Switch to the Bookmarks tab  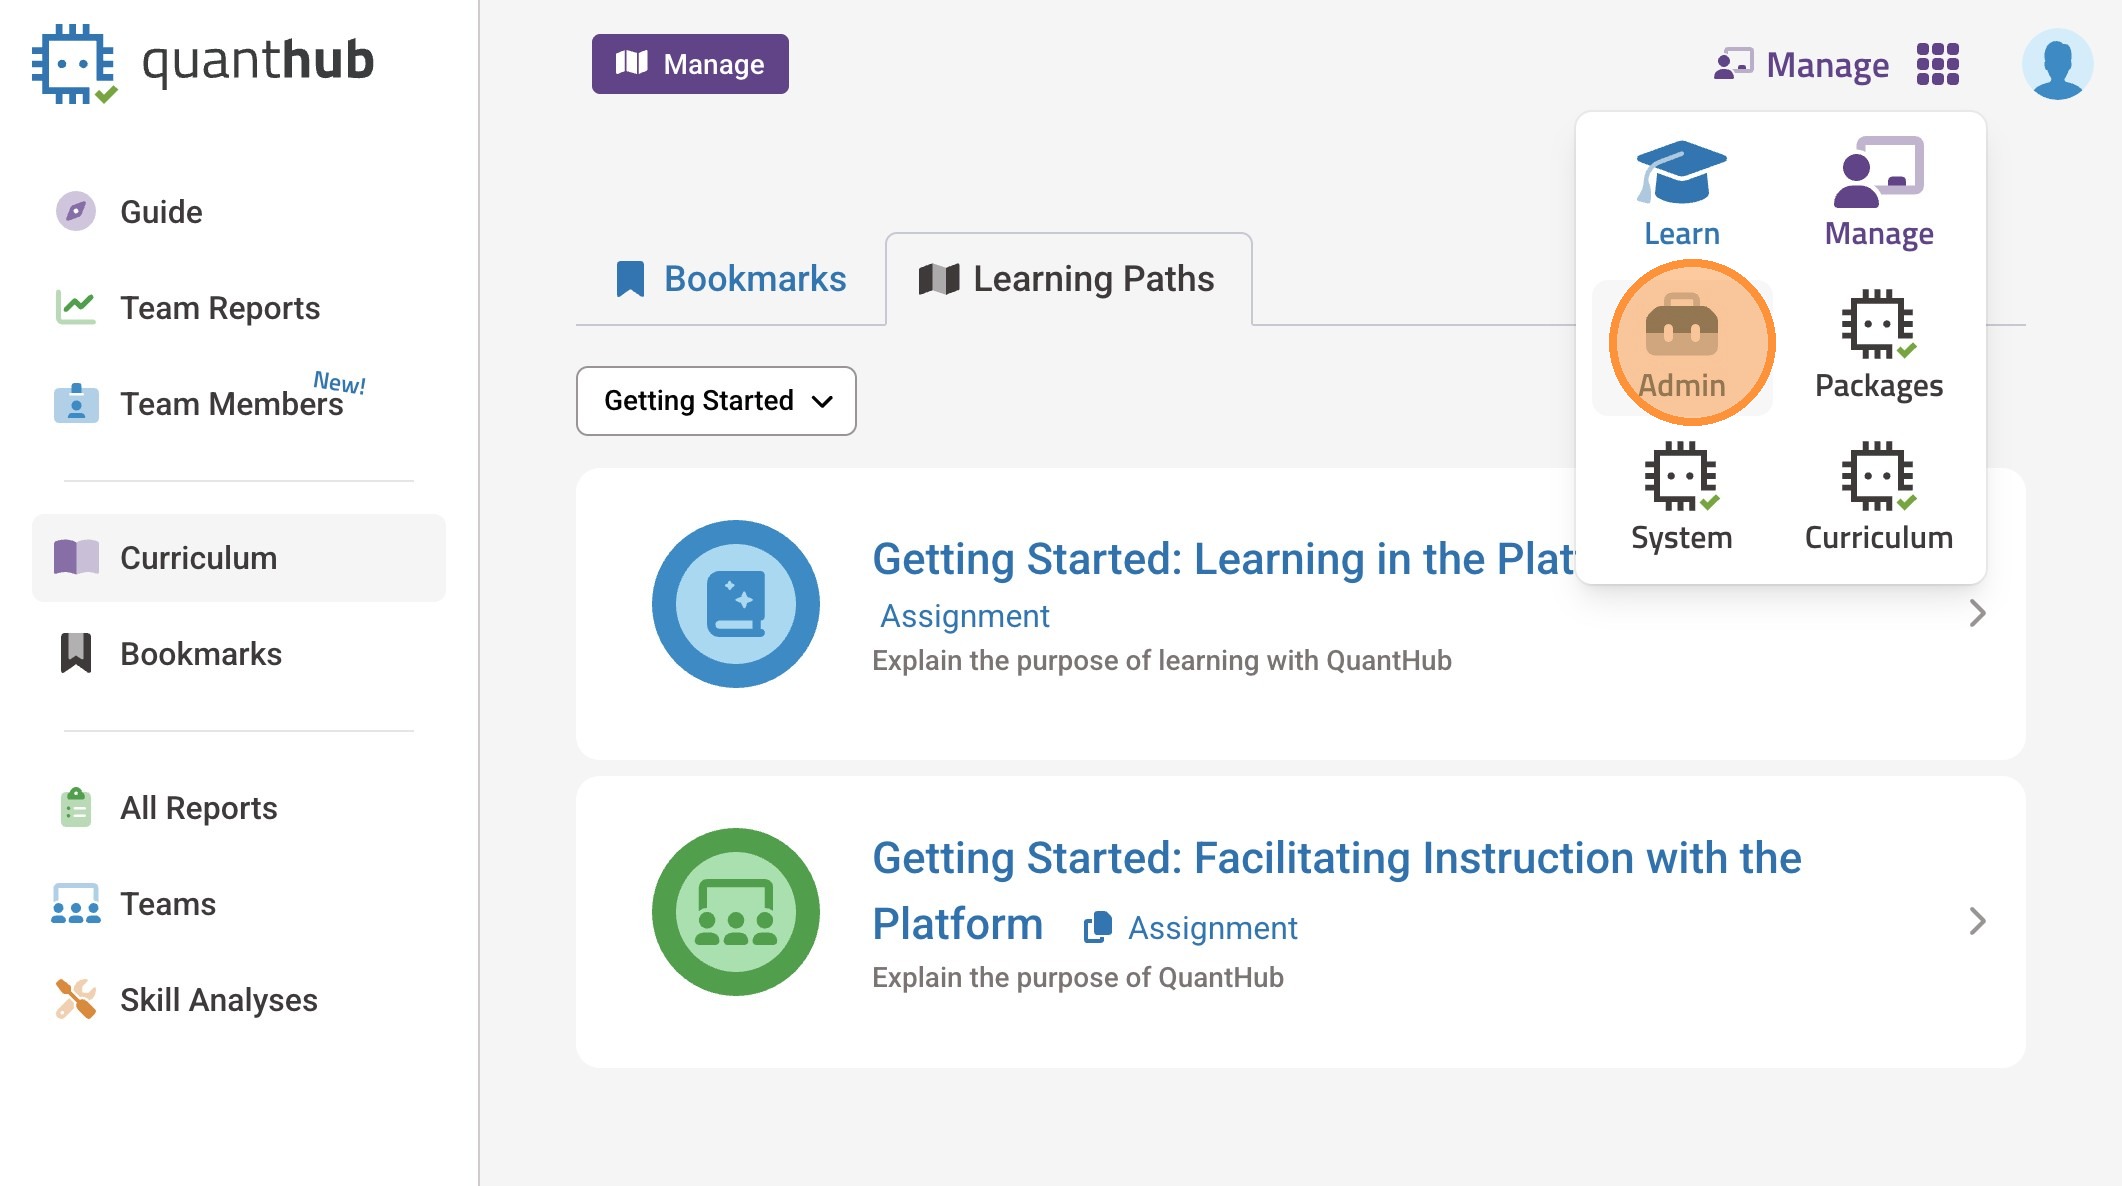[x=731, y=279]
